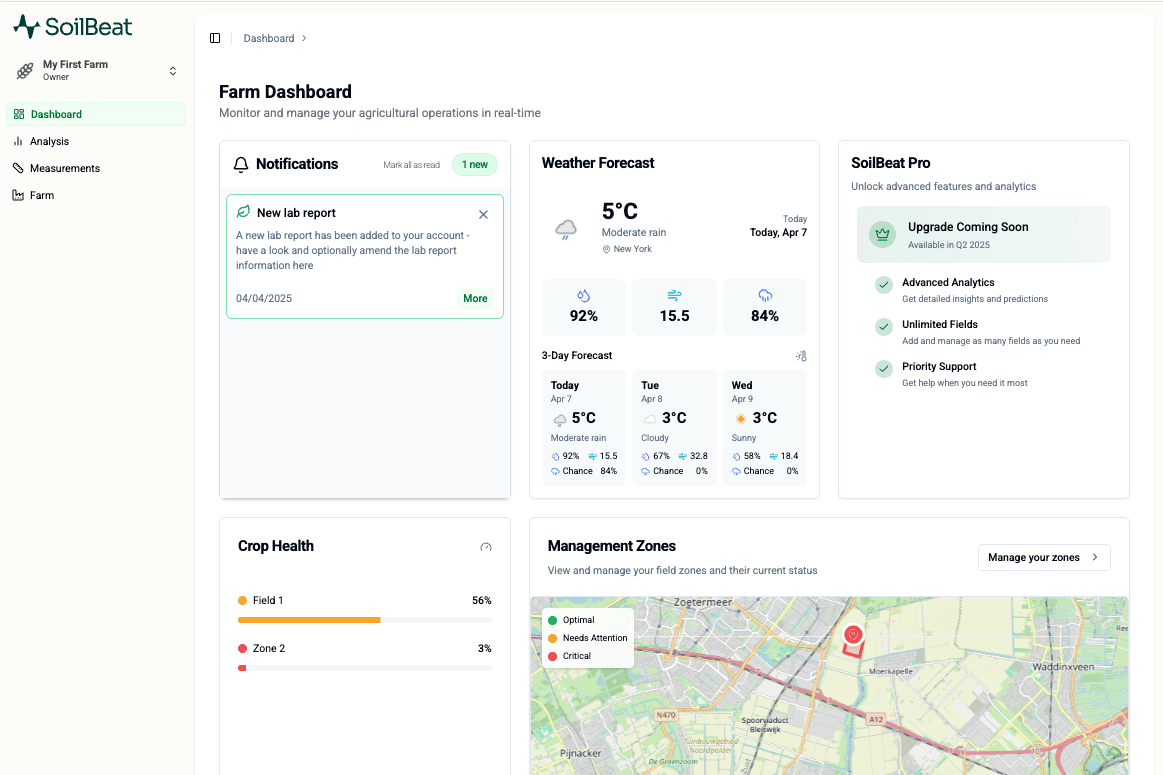Select the Wed Apr 9 forecast card
Viewport: 1163px width, 775px height.
765,427
